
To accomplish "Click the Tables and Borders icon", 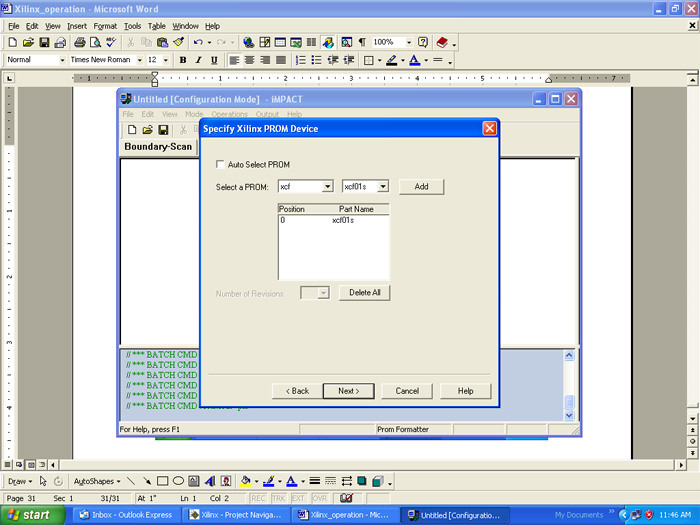I will coord(264,42).
